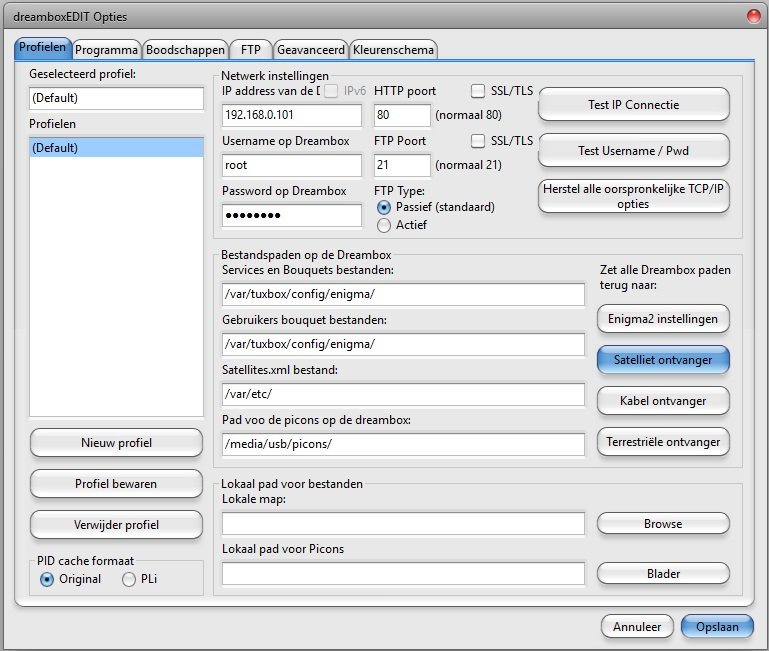Click the Password op Dreambox field
Image resolution: width=769 pixels, height=651 pixels.
coord(291,216)
